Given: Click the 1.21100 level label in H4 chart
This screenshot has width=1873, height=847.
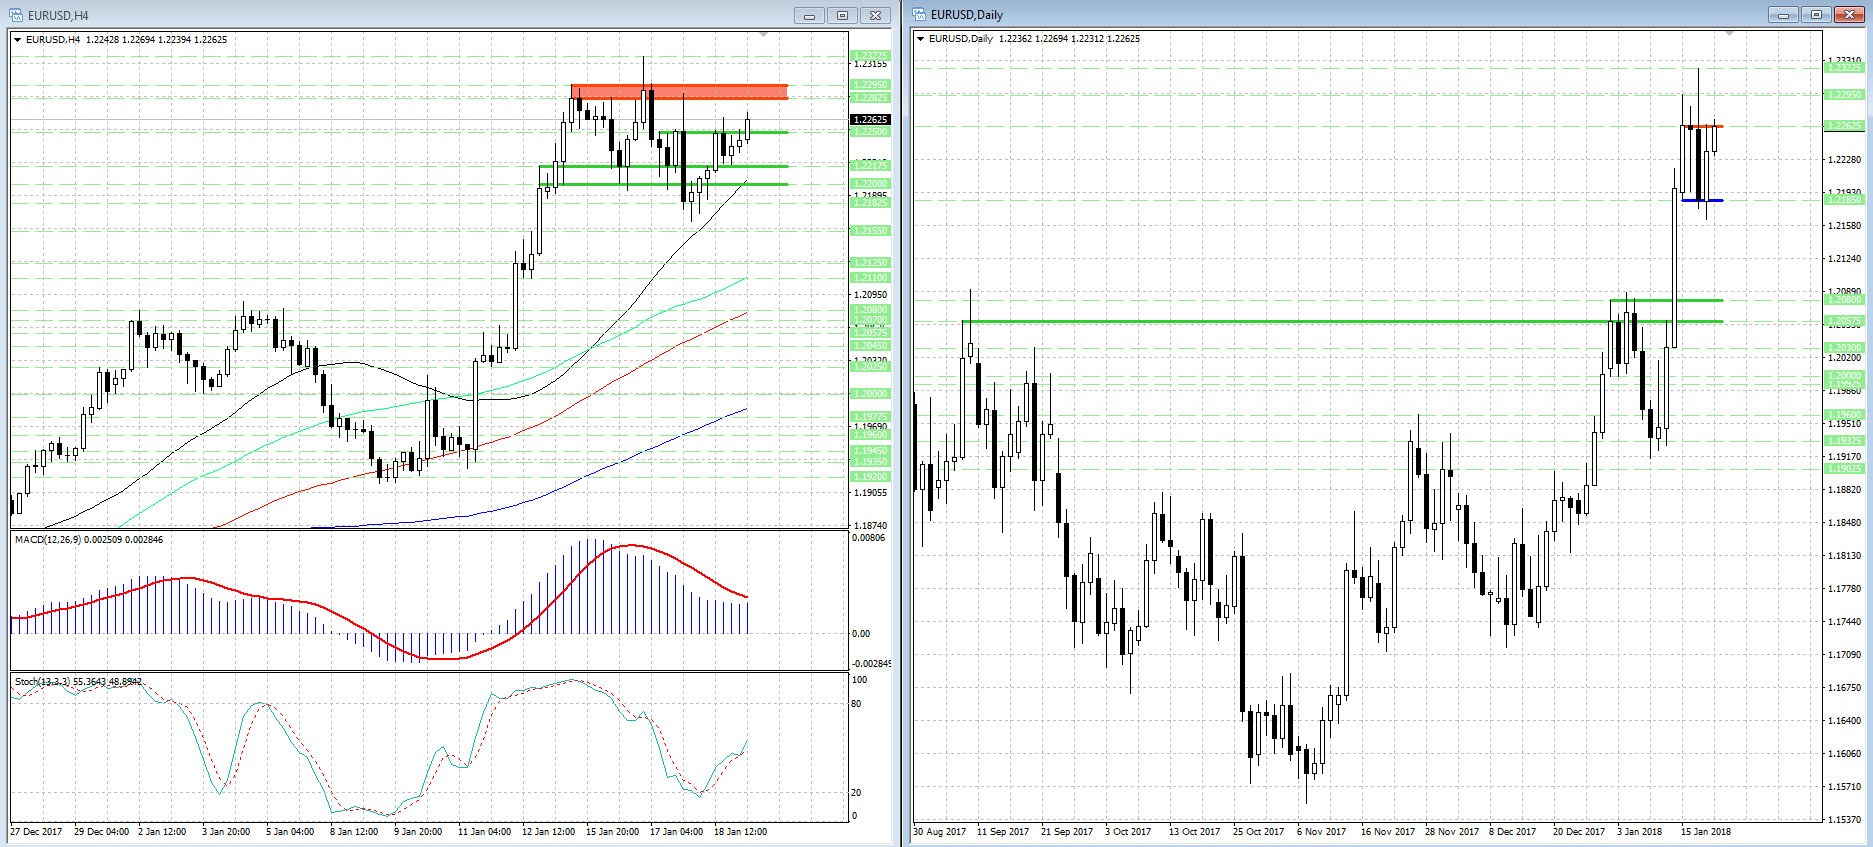Looking at the screenshot, I should point(870,278).
